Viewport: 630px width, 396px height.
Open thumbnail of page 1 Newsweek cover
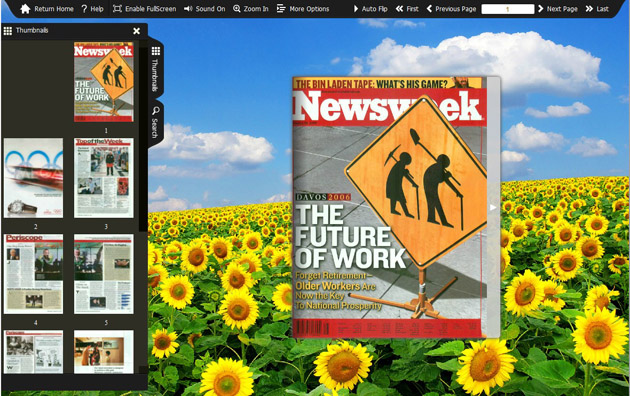pyautogui.click(x=104, y=82)
